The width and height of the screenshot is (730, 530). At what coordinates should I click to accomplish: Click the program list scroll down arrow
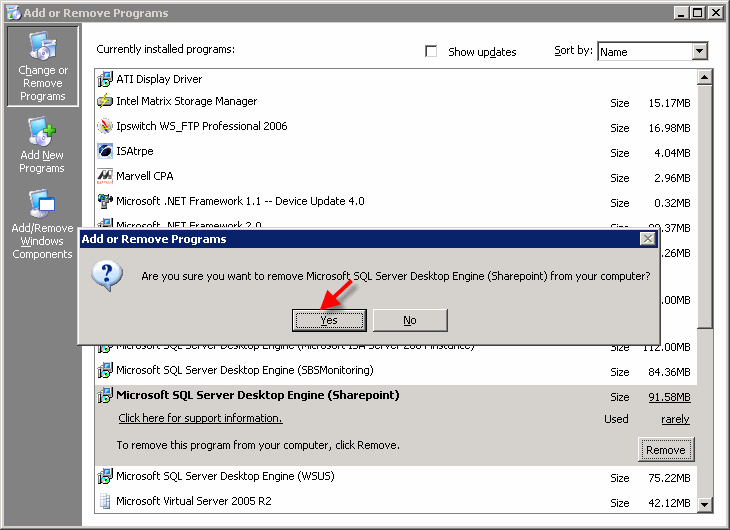tap(704, 504)
